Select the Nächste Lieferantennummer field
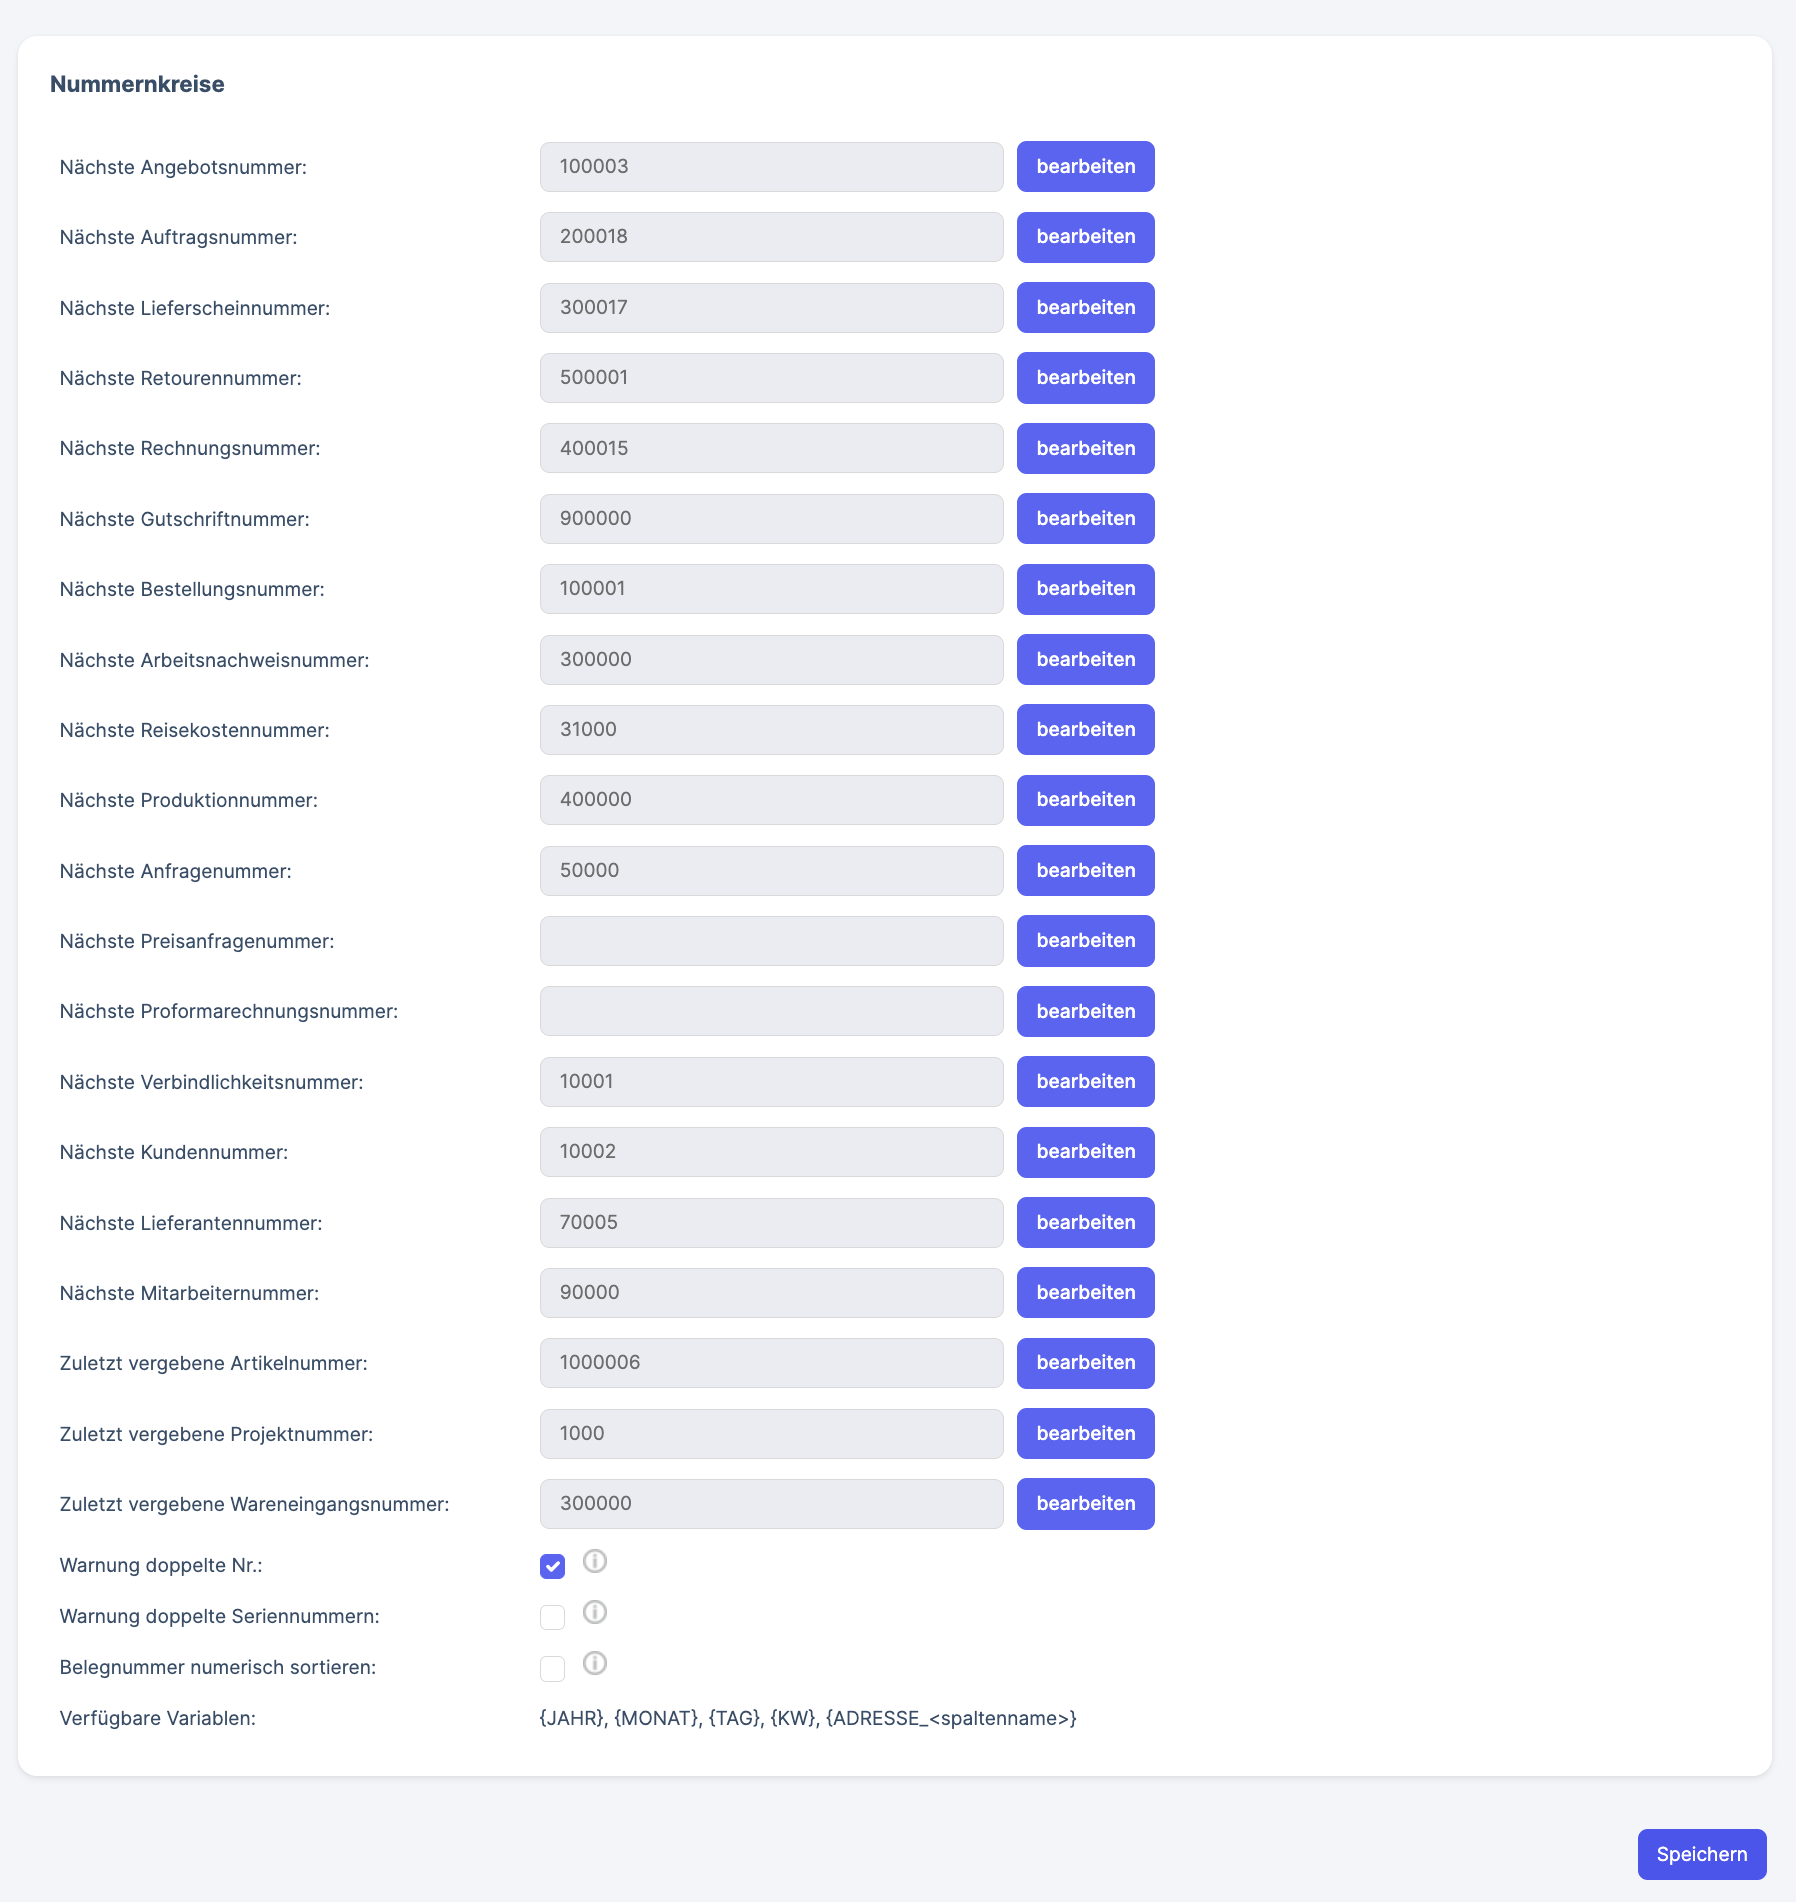 coord(771,1223)
